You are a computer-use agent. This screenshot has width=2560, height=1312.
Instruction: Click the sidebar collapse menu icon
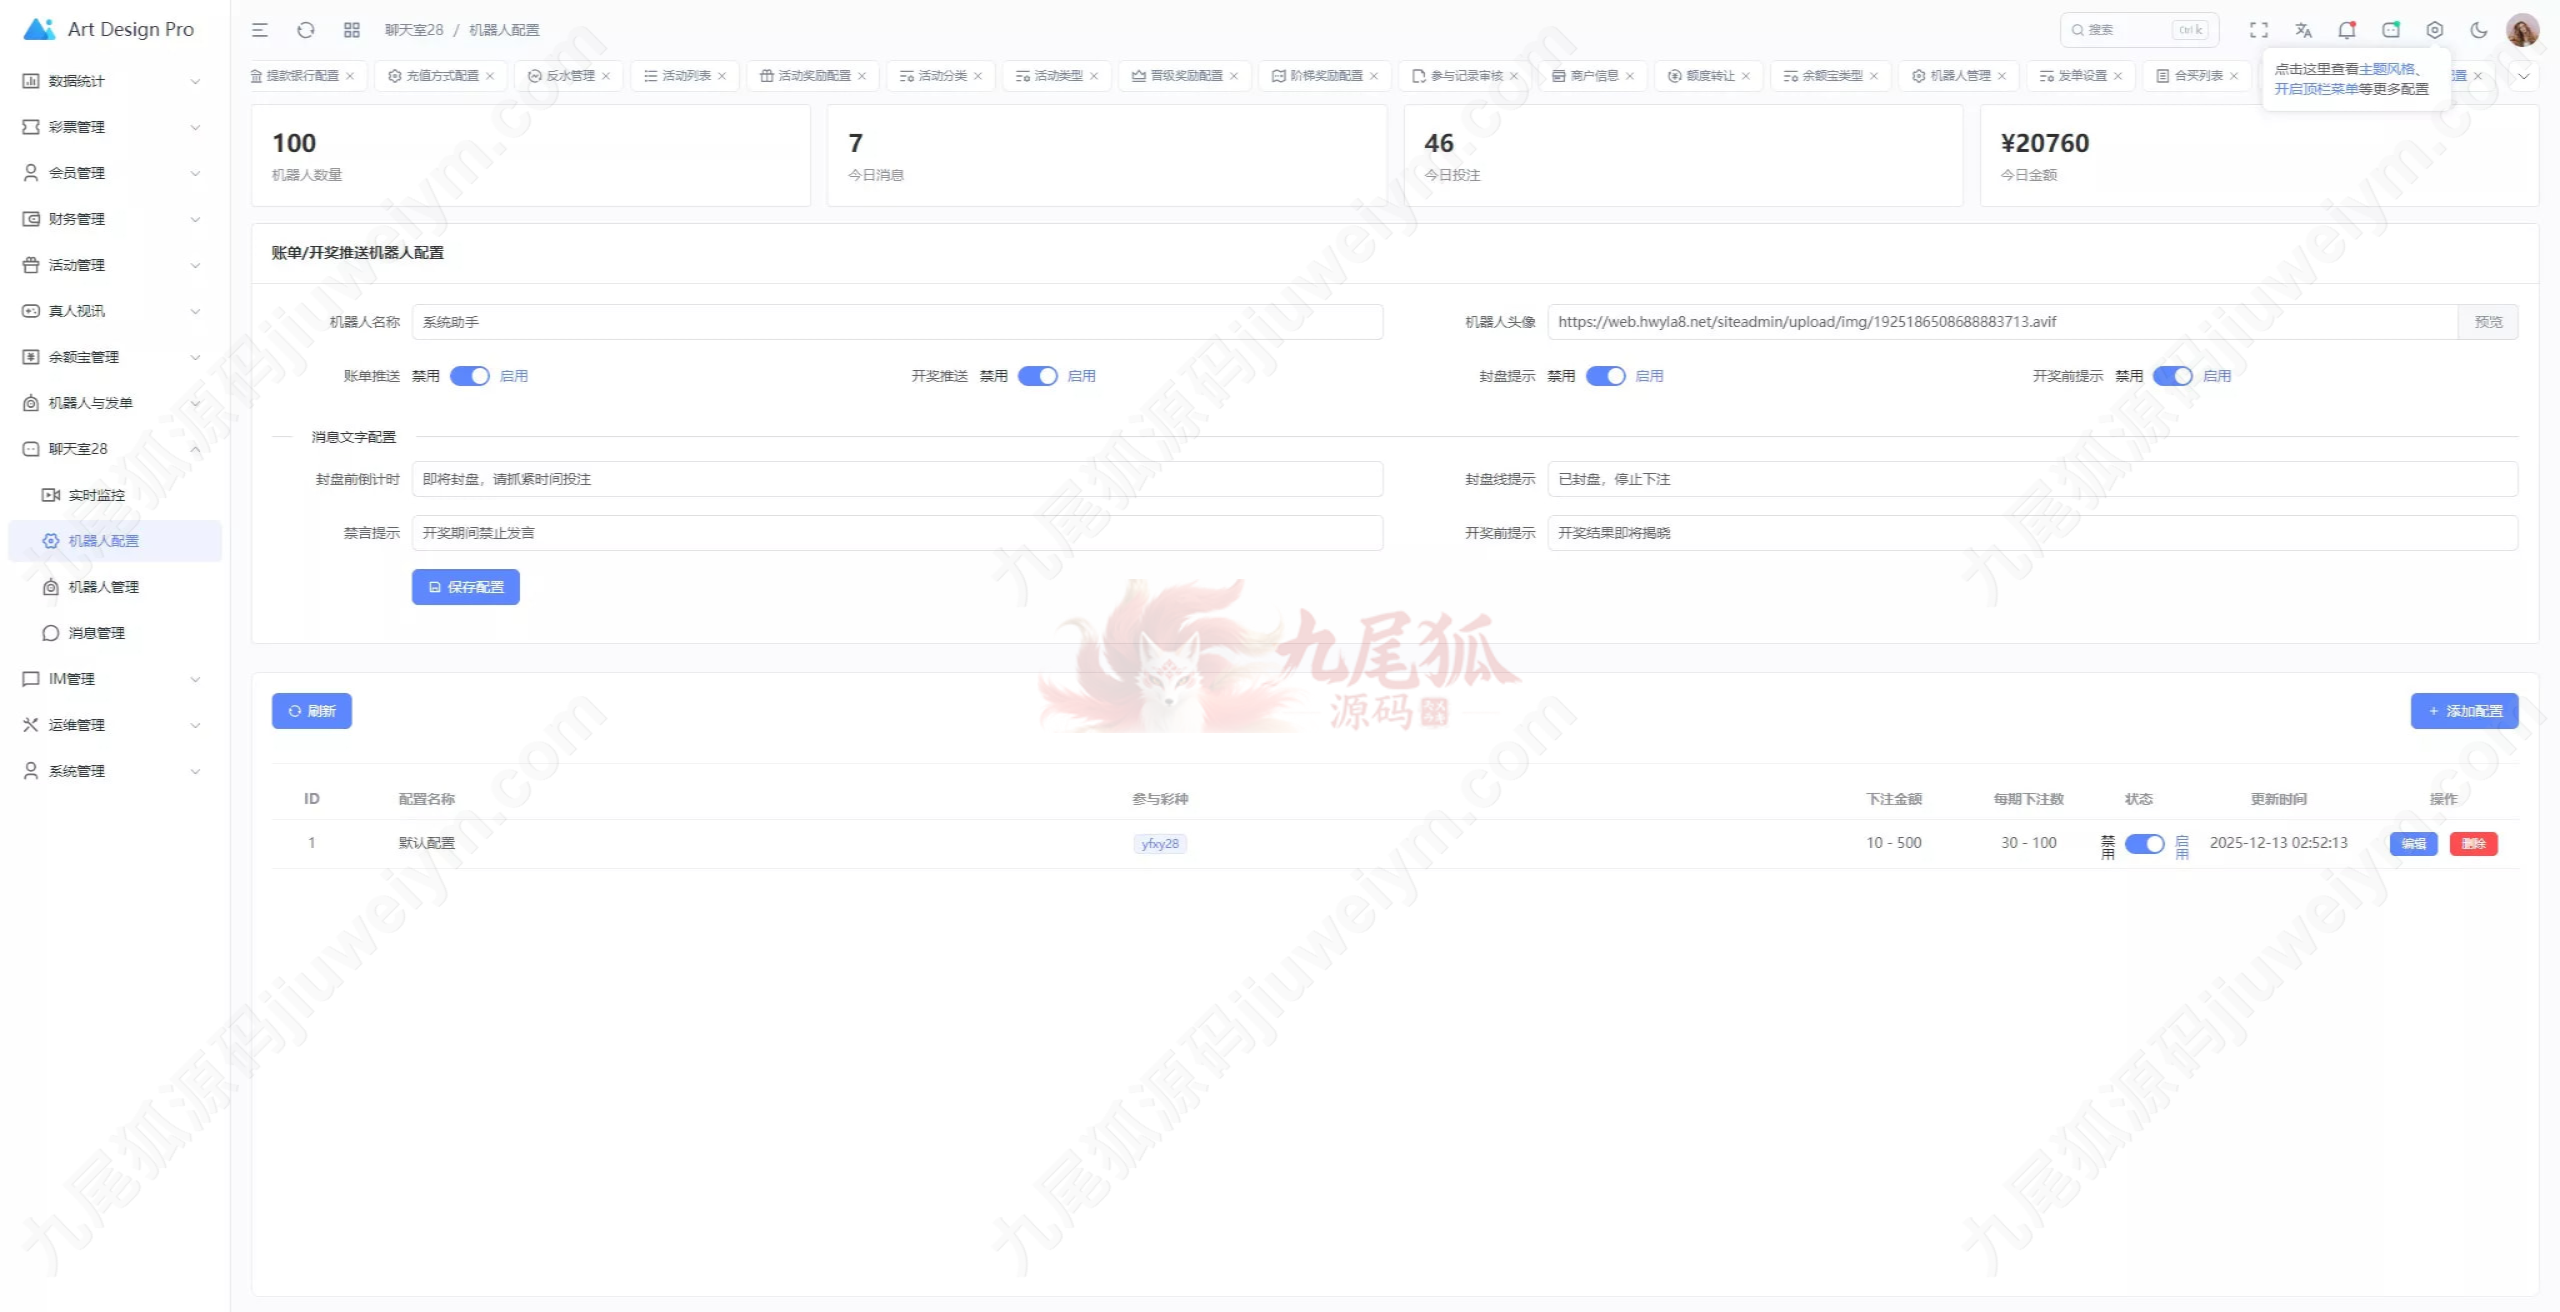click(x=260, y=30)
